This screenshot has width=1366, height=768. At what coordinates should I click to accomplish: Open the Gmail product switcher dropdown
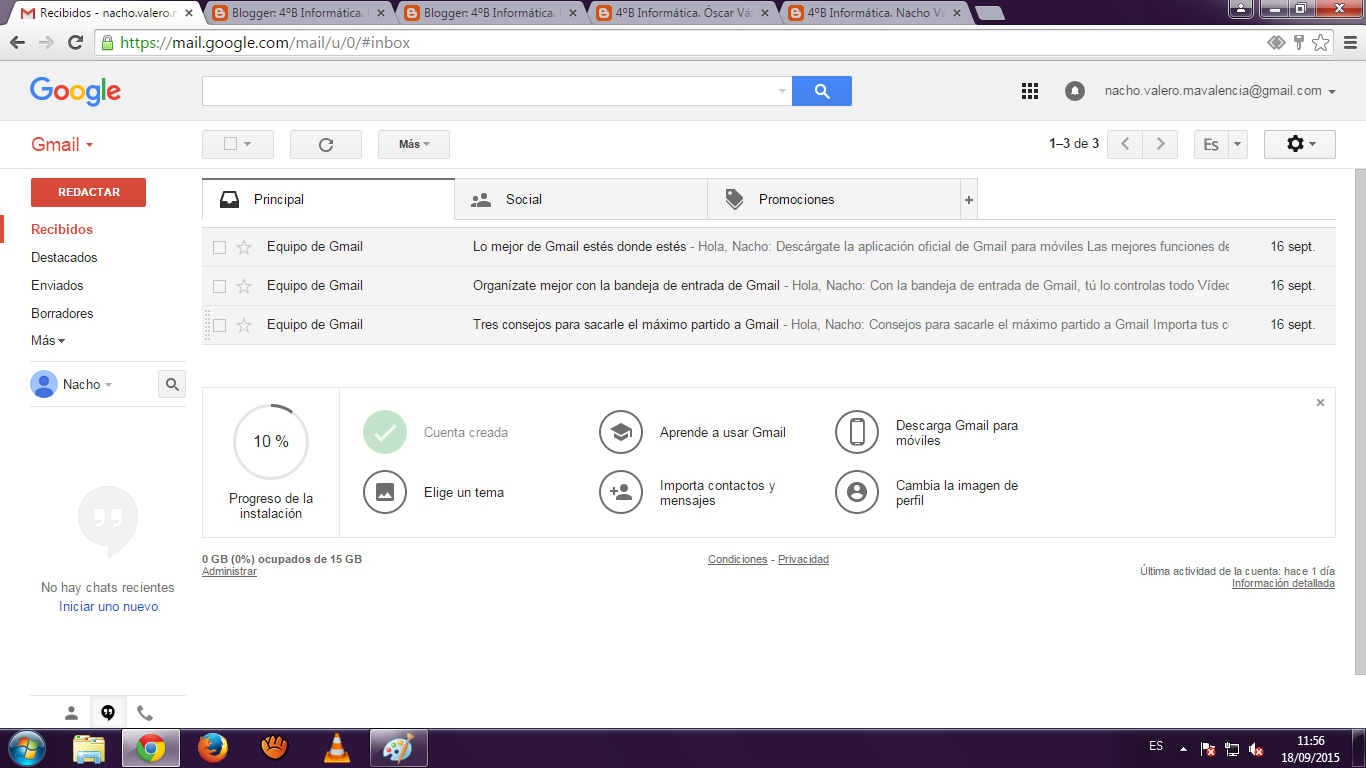point(62,144)
